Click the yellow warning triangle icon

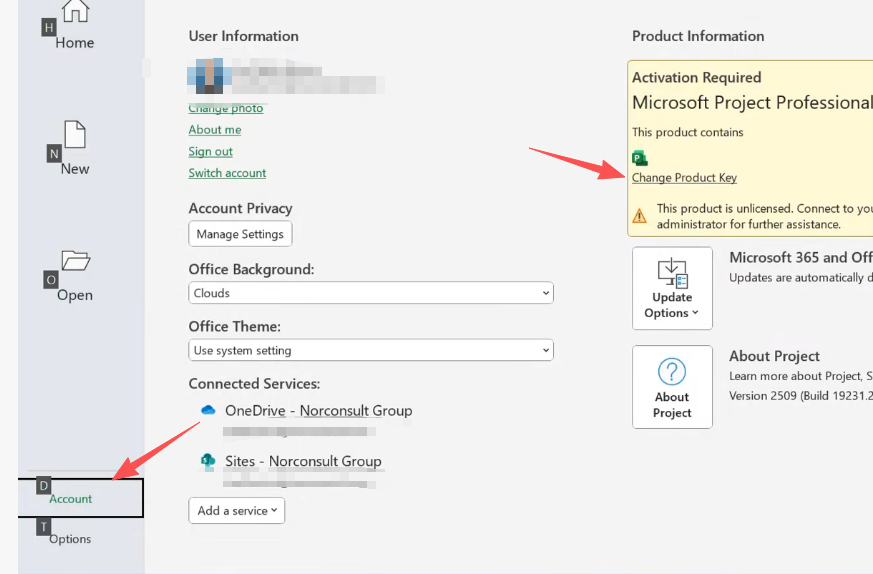pos(640,215)
